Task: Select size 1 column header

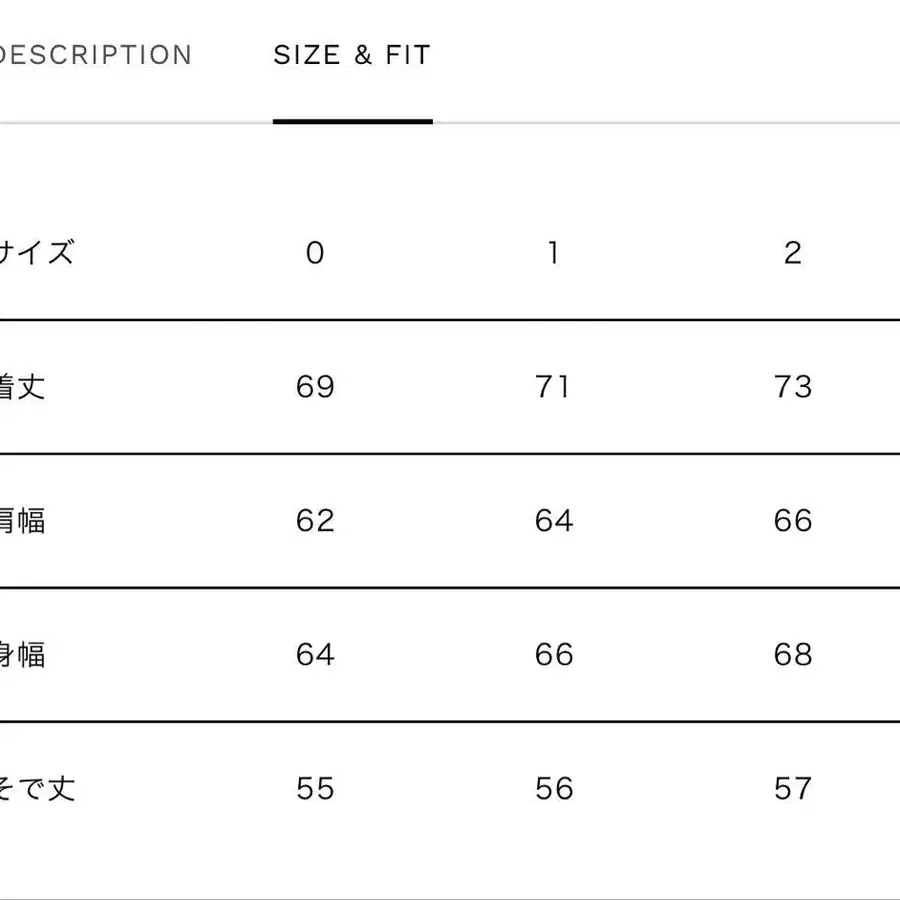Action: [x=553, y=253]
